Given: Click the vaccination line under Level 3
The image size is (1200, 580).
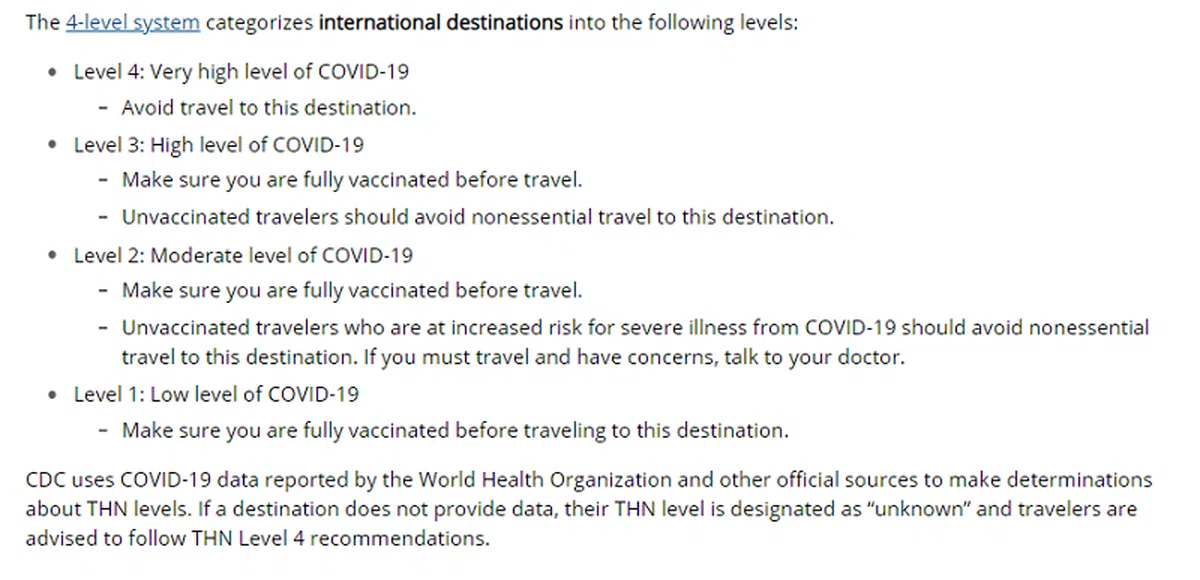Looking at the screenshot, I should (351, 180).
